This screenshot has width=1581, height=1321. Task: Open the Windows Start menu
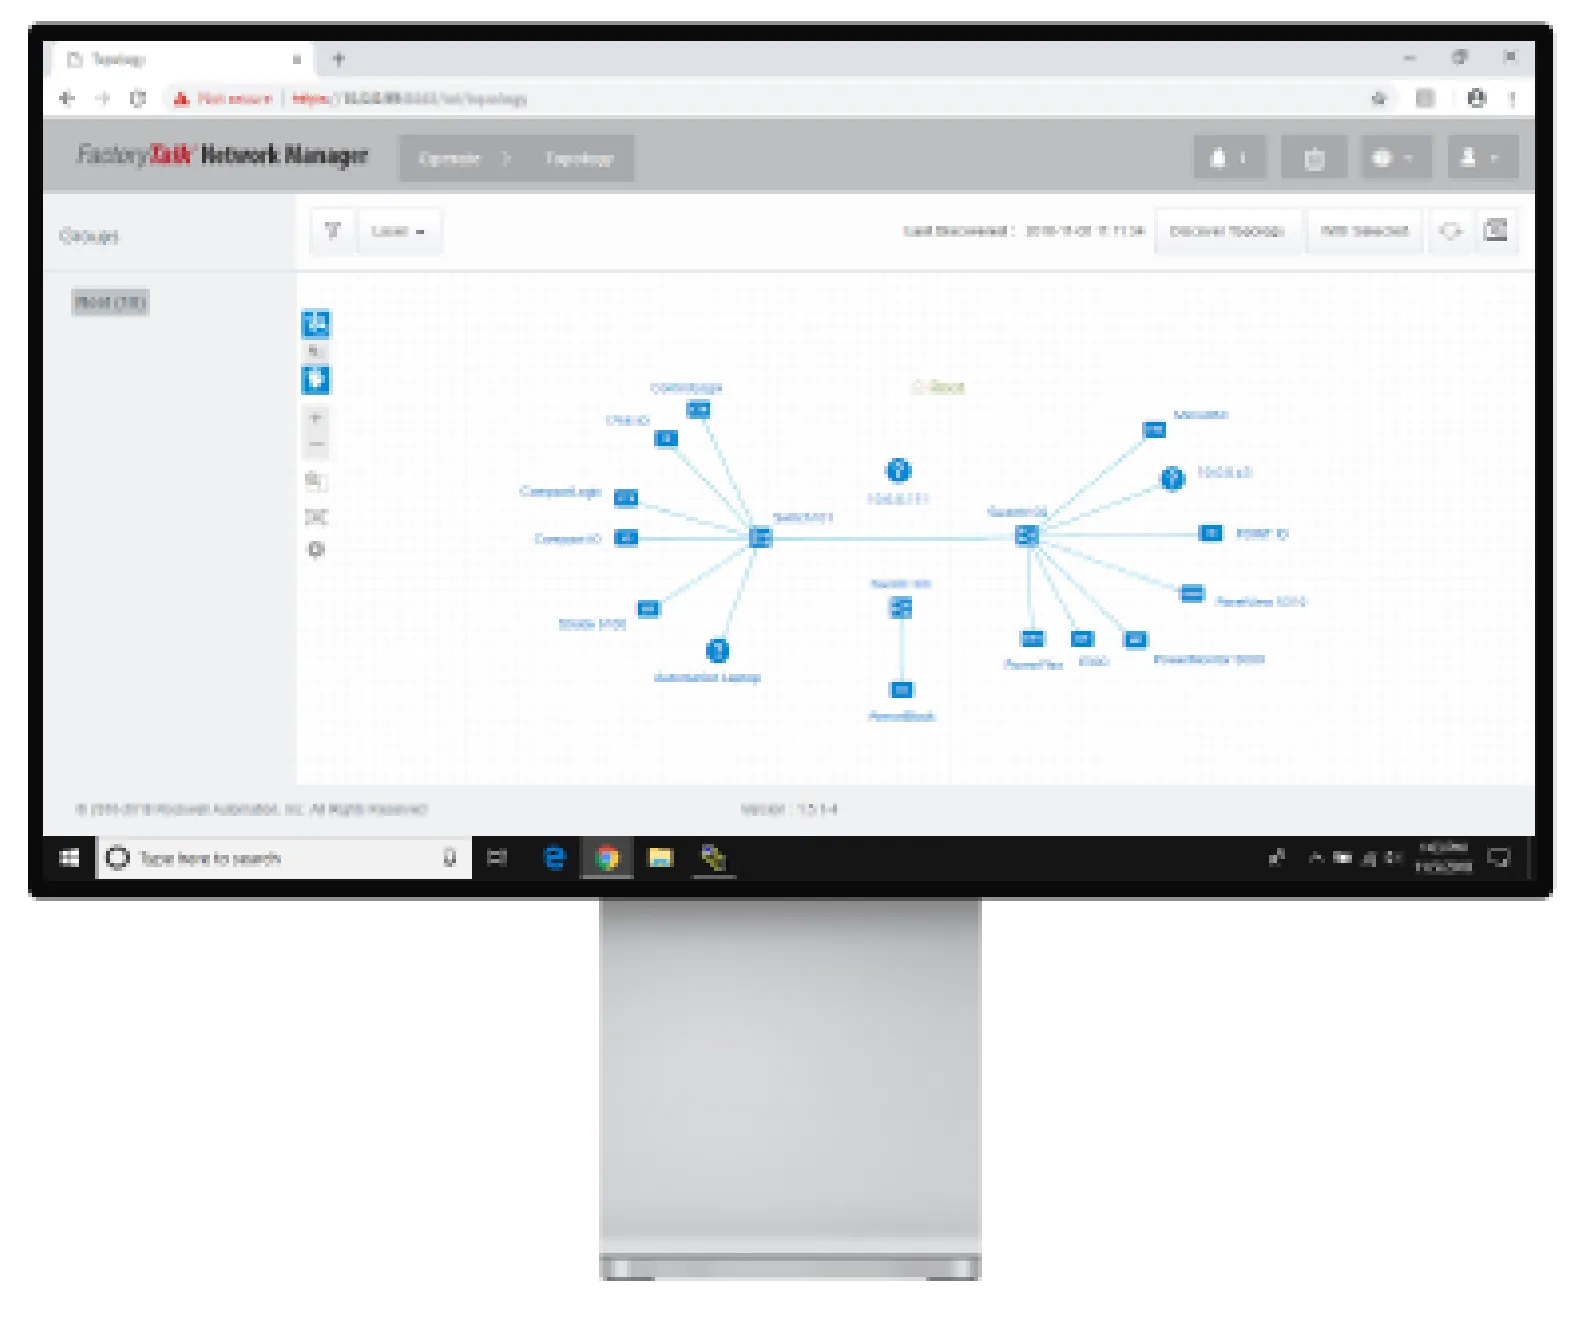tap(69, 858)
